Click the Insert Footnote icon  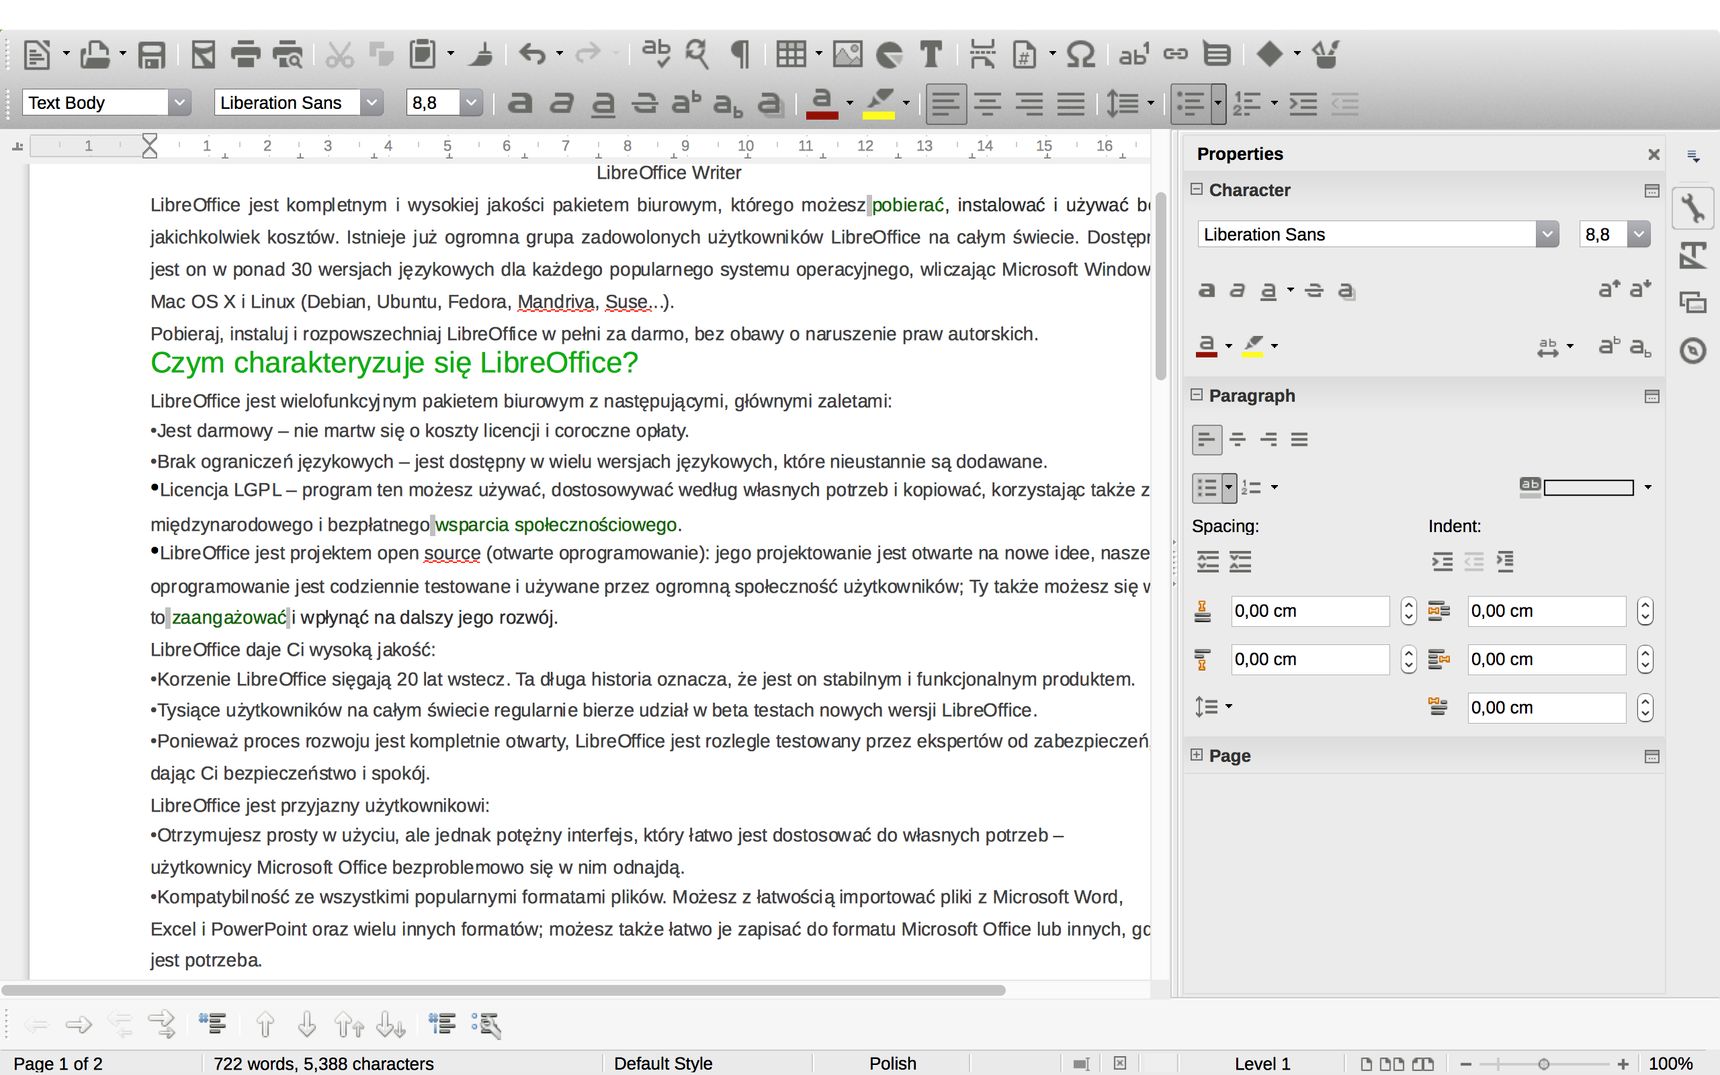pos(1134,54)
